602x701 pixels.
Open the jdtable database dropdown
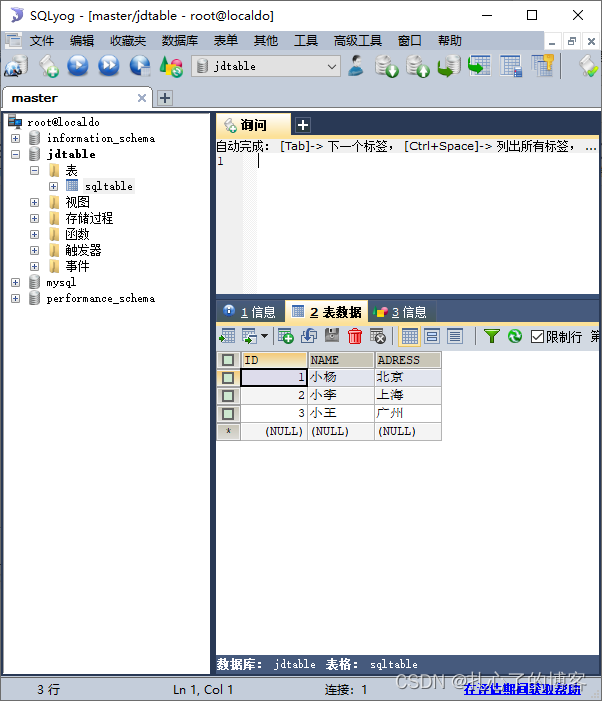pos(332,66)
